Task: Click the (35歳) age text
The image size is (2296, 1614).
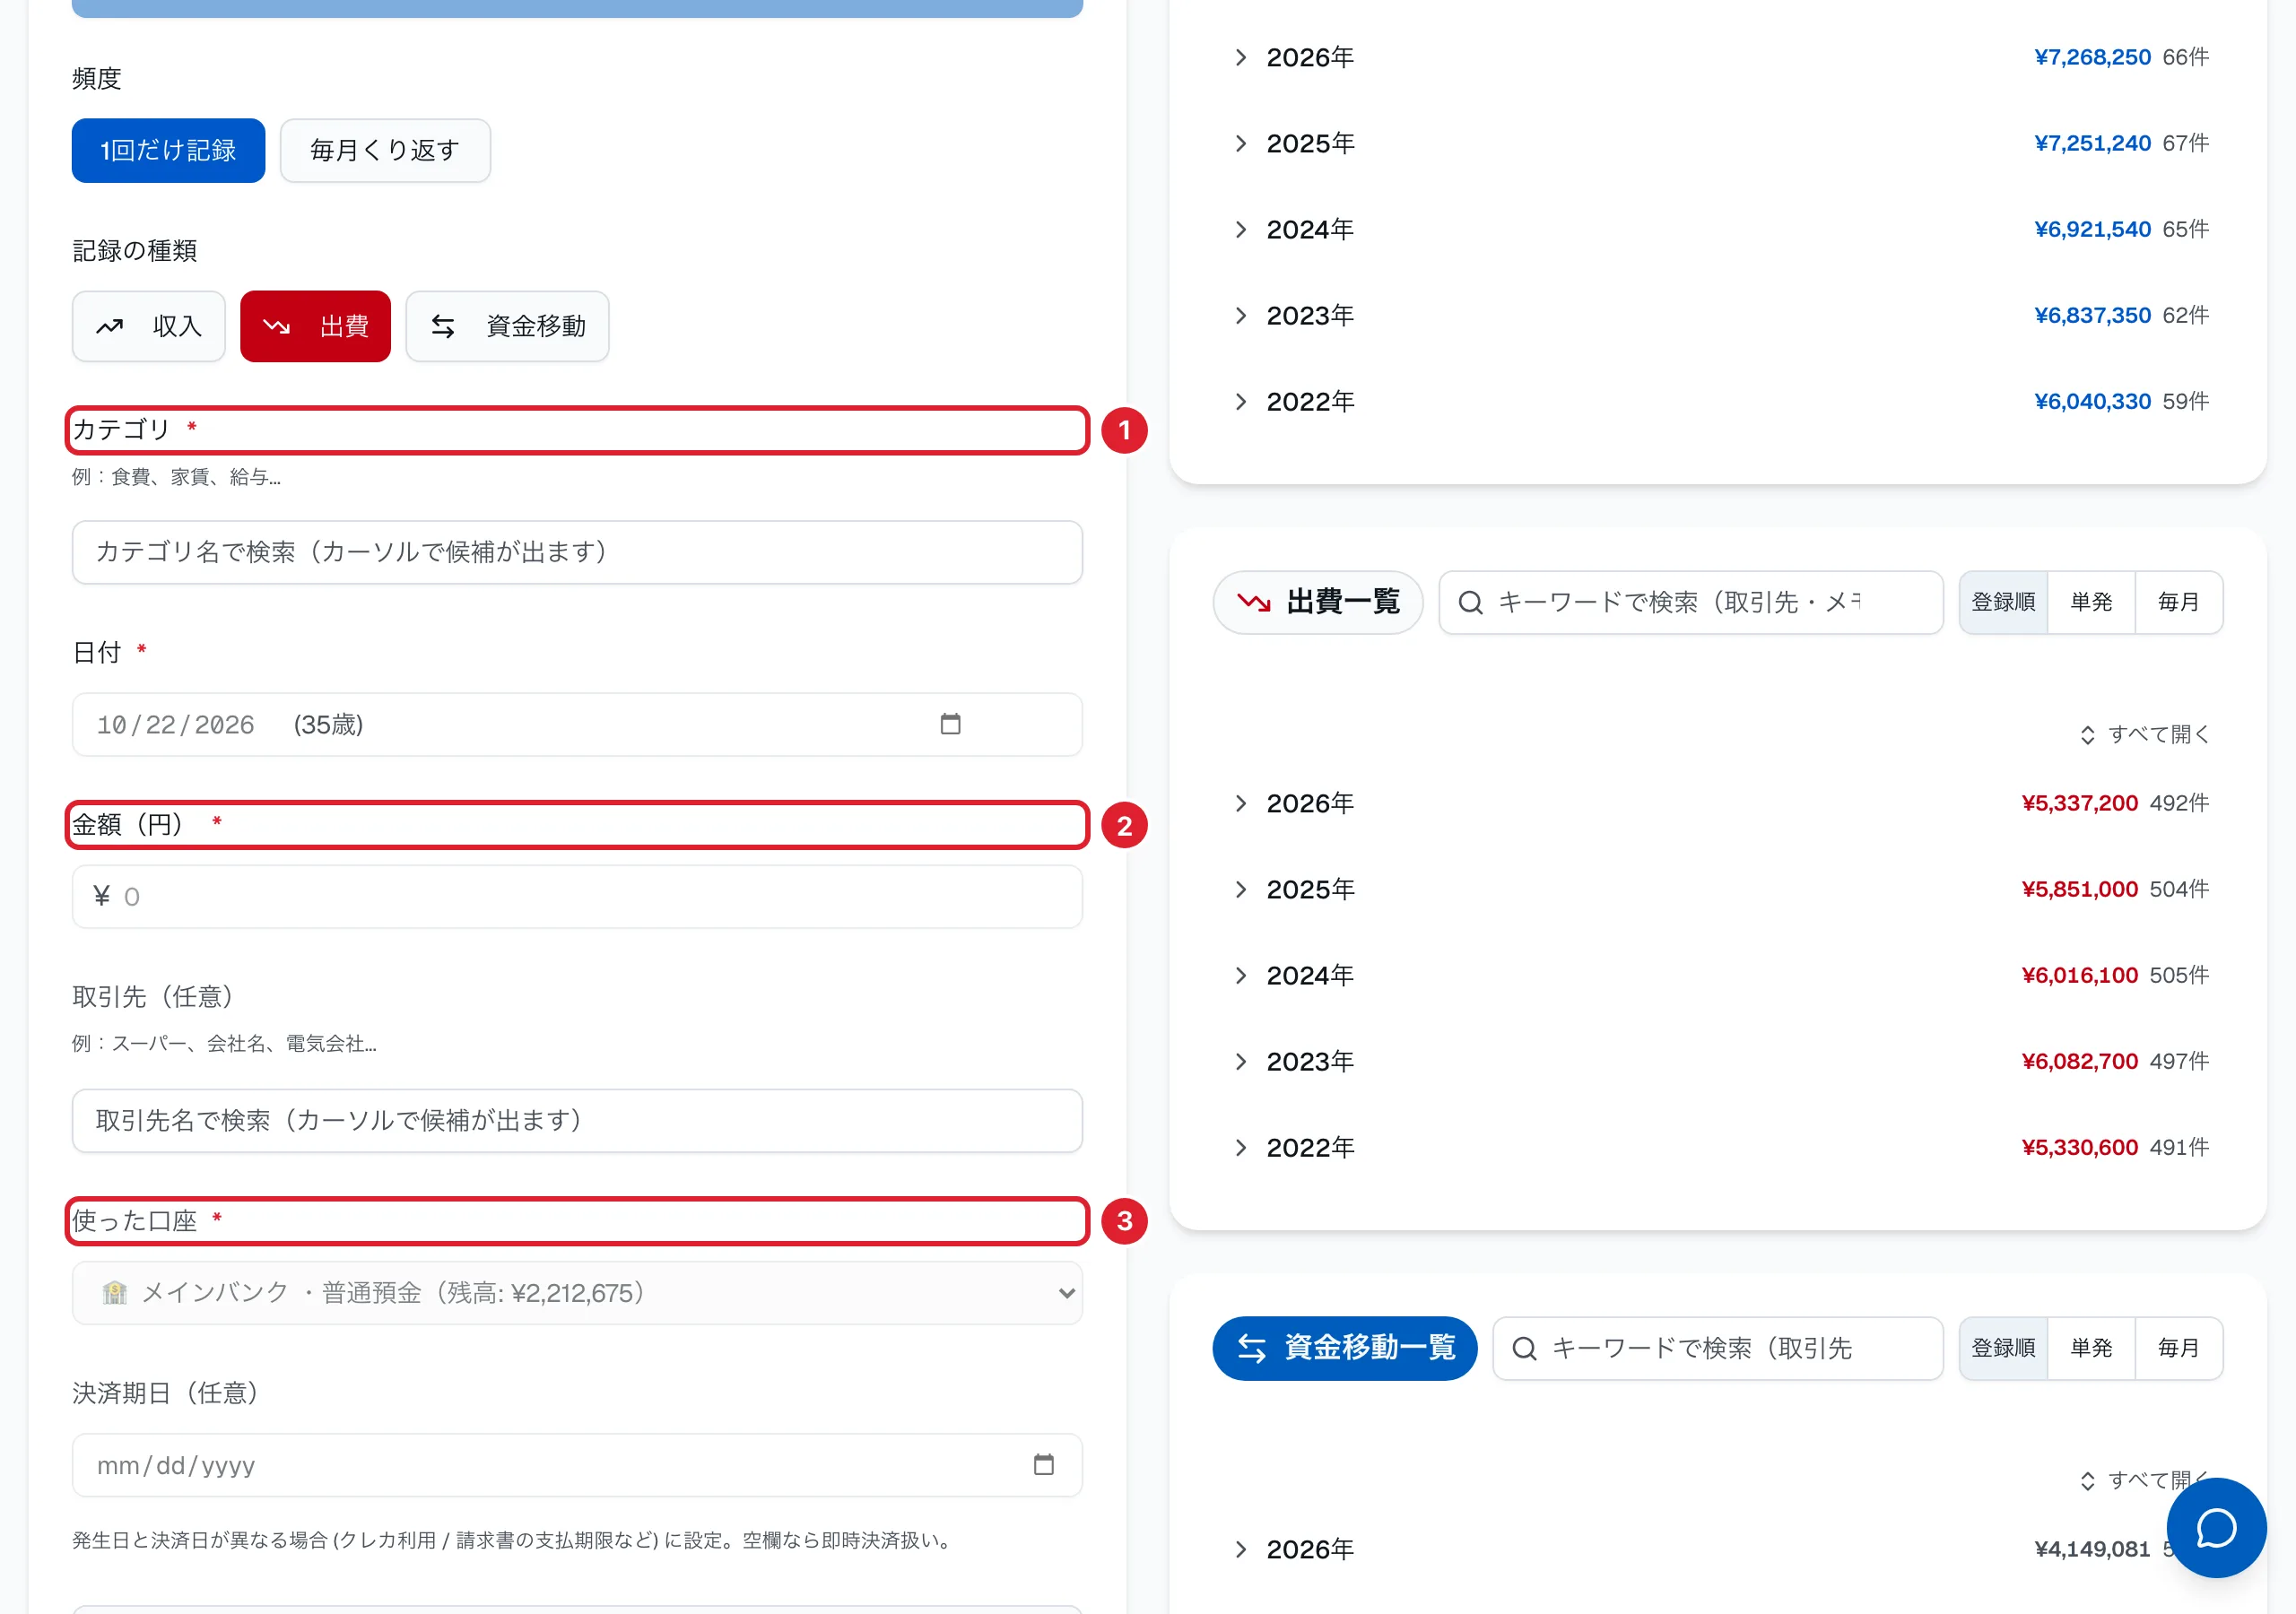Action: click(x=328, y=725)
